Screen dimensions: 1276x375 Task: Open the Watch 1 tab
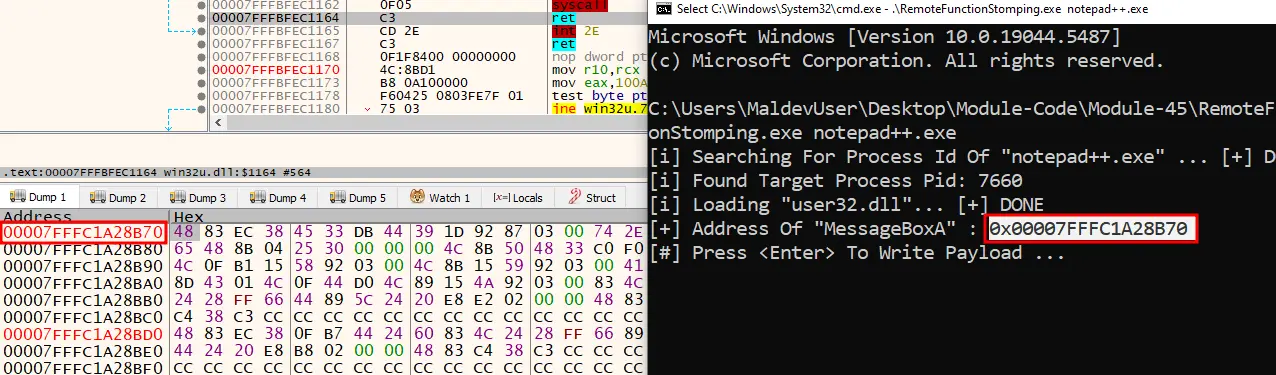(x=441, y=198)
